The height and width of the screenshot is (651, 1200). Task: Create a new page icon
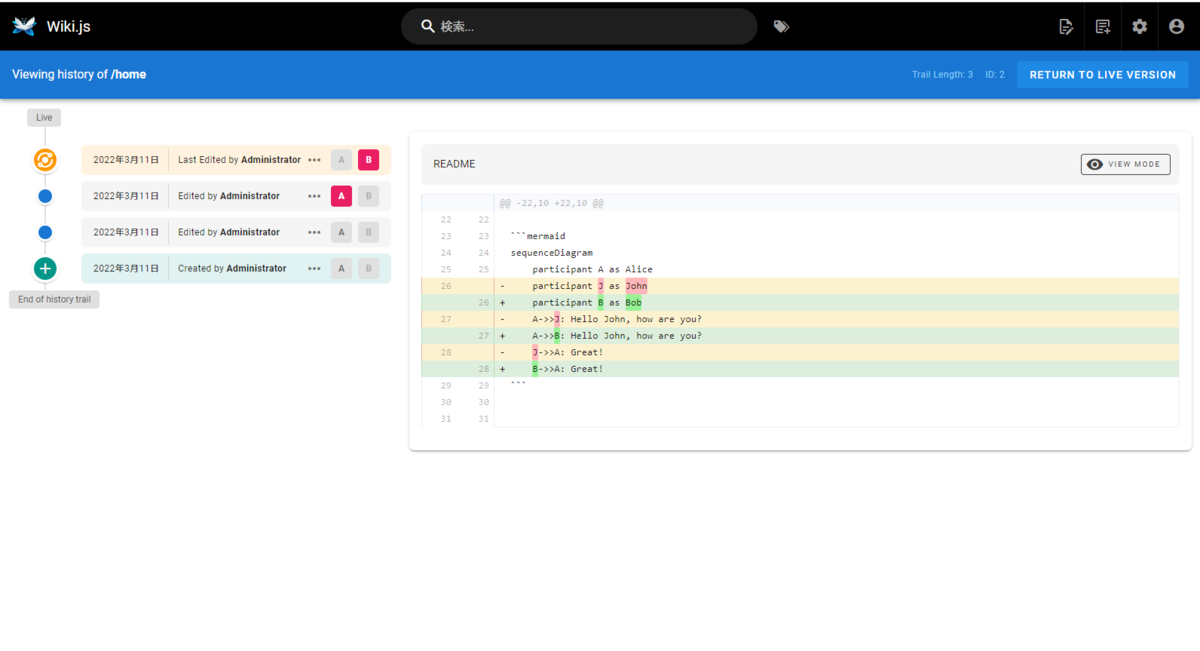pyautogui.click(x=1103, y=27)
